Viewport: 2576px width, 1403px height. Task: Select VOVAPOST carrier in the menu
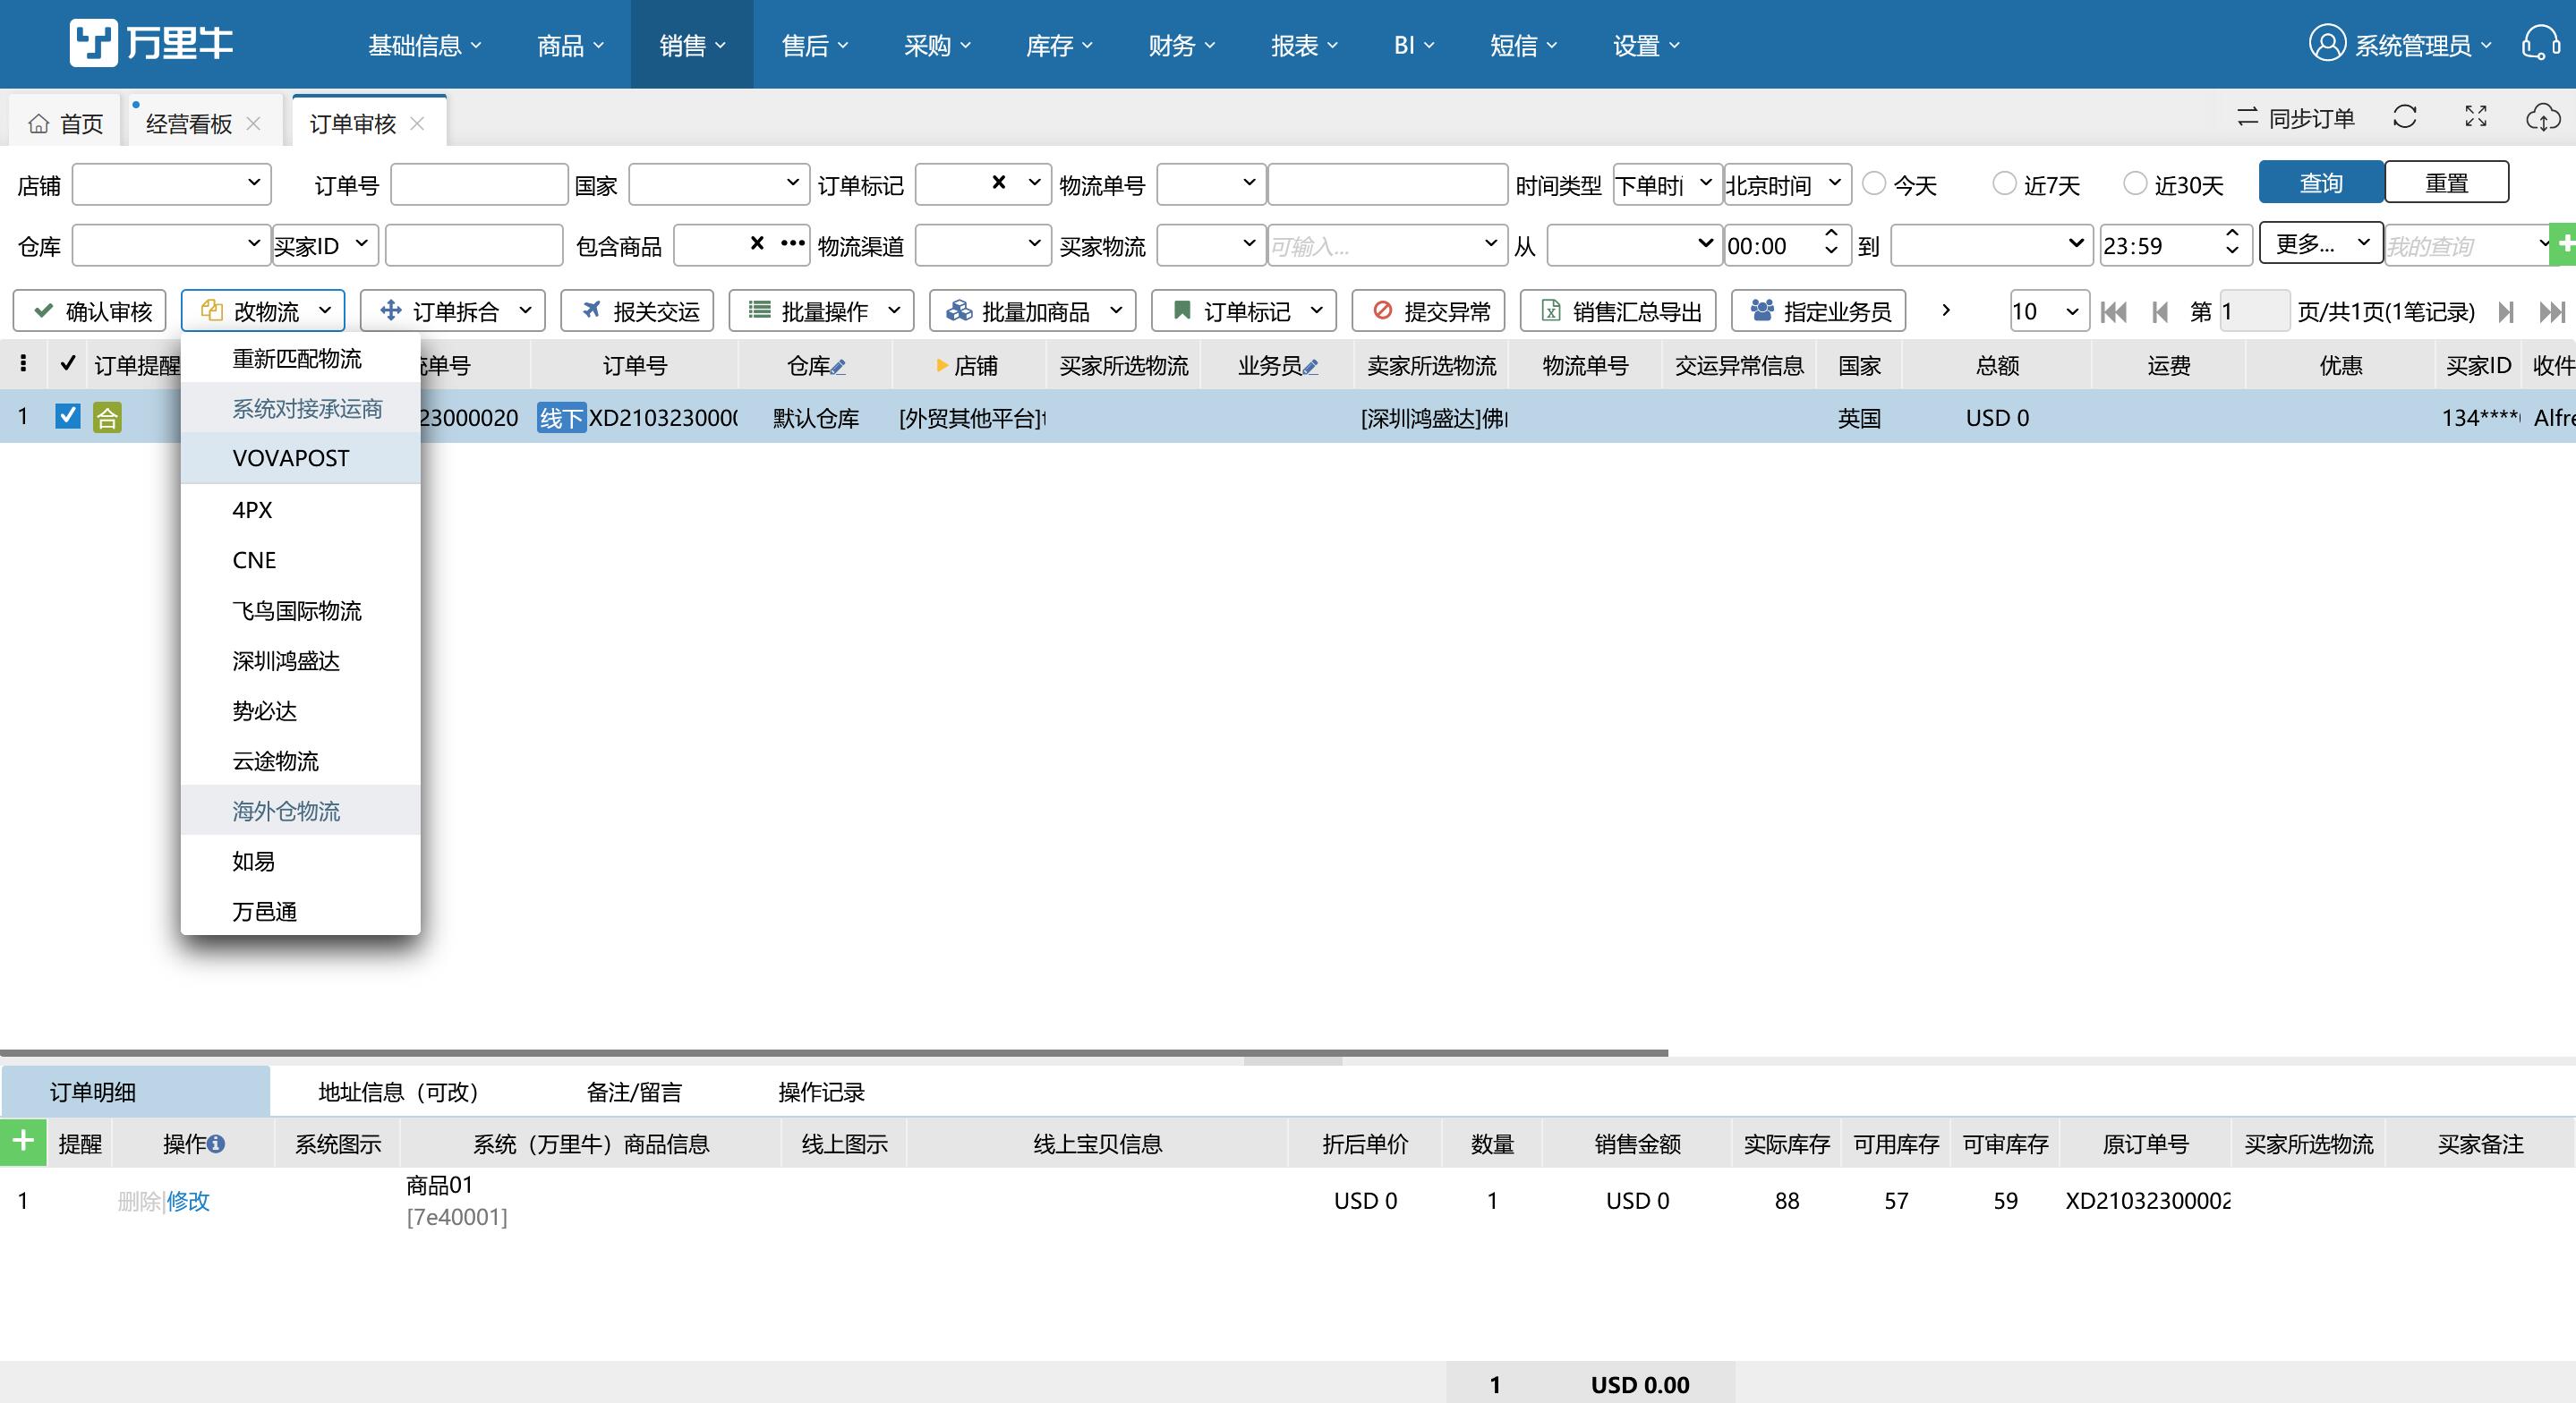[x=300, y=458]
